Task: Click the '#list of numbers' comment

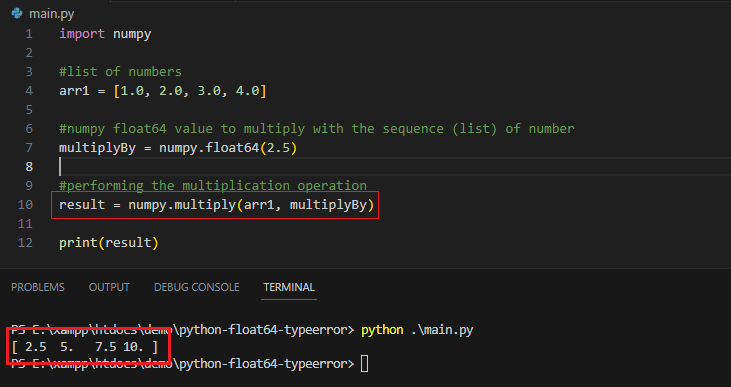Action: pos(120,72)
